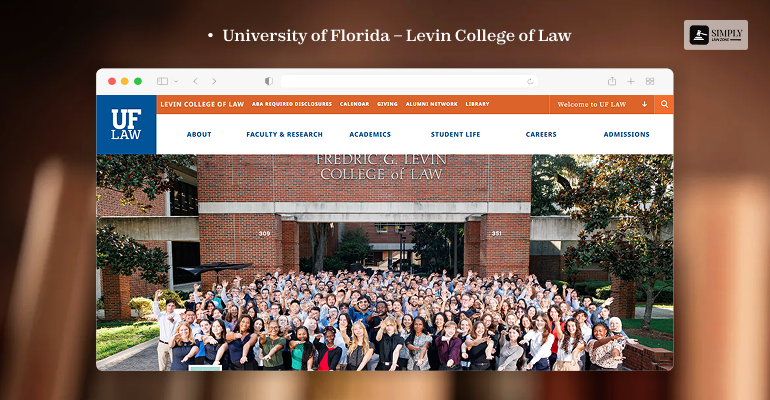Click the UF Law logo
The height and width of the screenshot is (400, 770).
pyautogui.click(x=126, y=125)
